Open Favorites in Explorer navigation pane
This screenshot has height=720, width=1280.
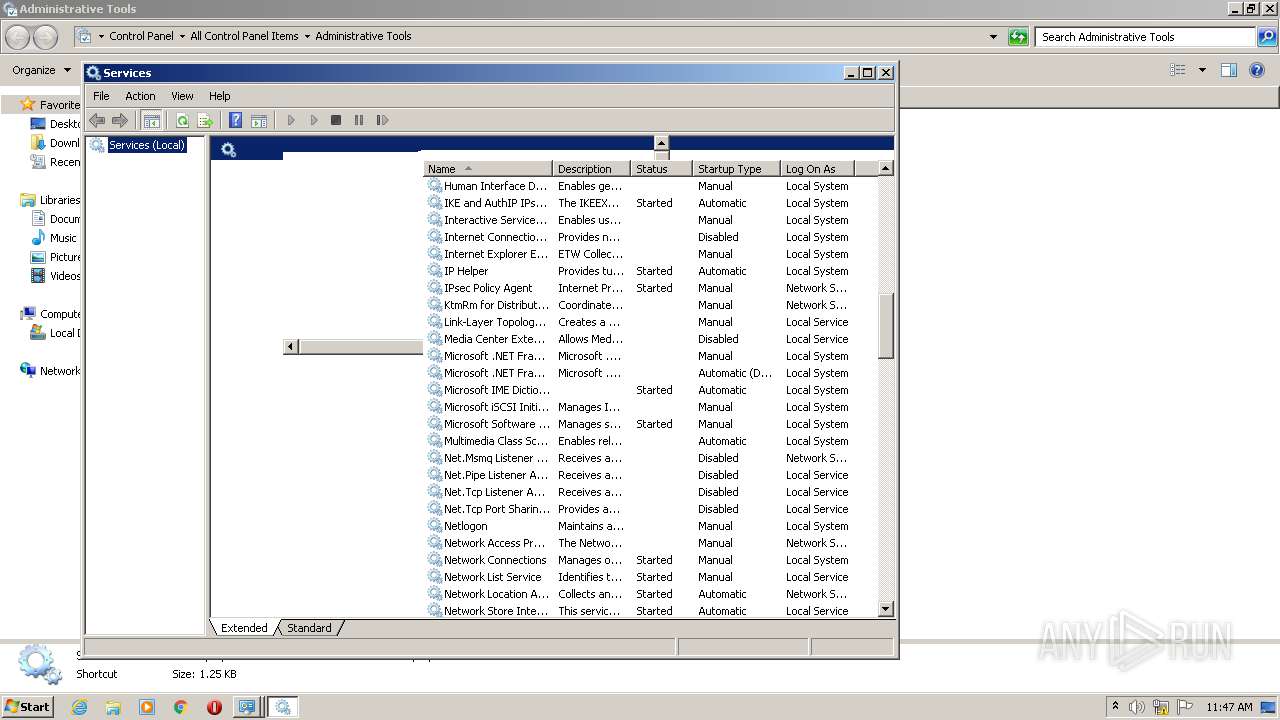click(50, 105)
